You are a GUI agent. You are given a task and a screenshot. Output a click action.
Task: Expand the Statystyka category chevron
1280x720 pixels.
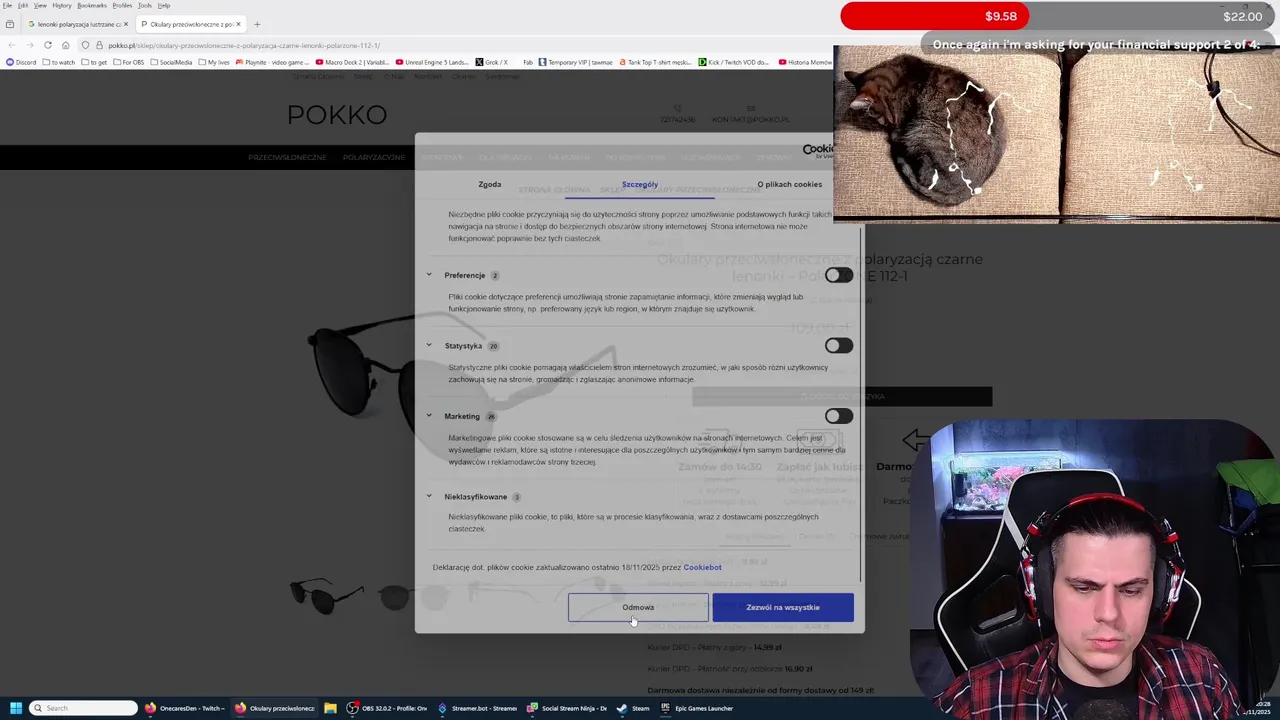click(x=429, y=346)
